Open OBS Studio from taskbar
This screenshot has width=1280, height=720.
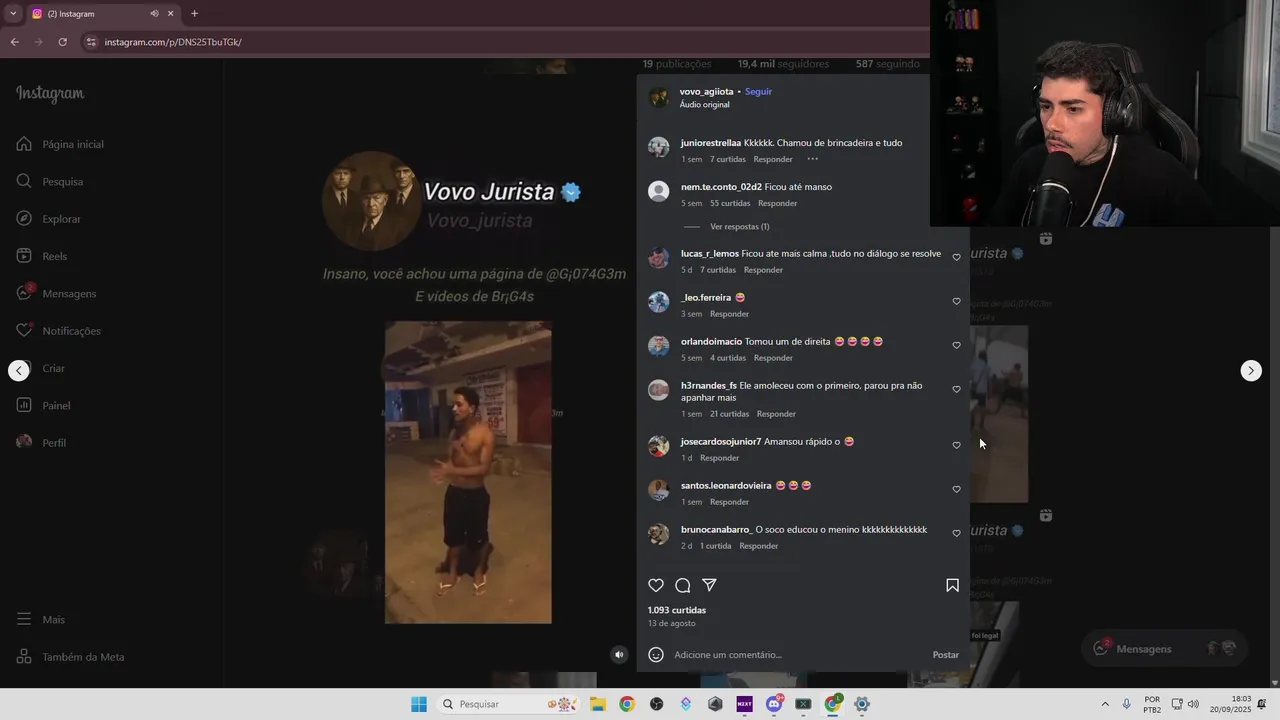[x=656, y=704]
